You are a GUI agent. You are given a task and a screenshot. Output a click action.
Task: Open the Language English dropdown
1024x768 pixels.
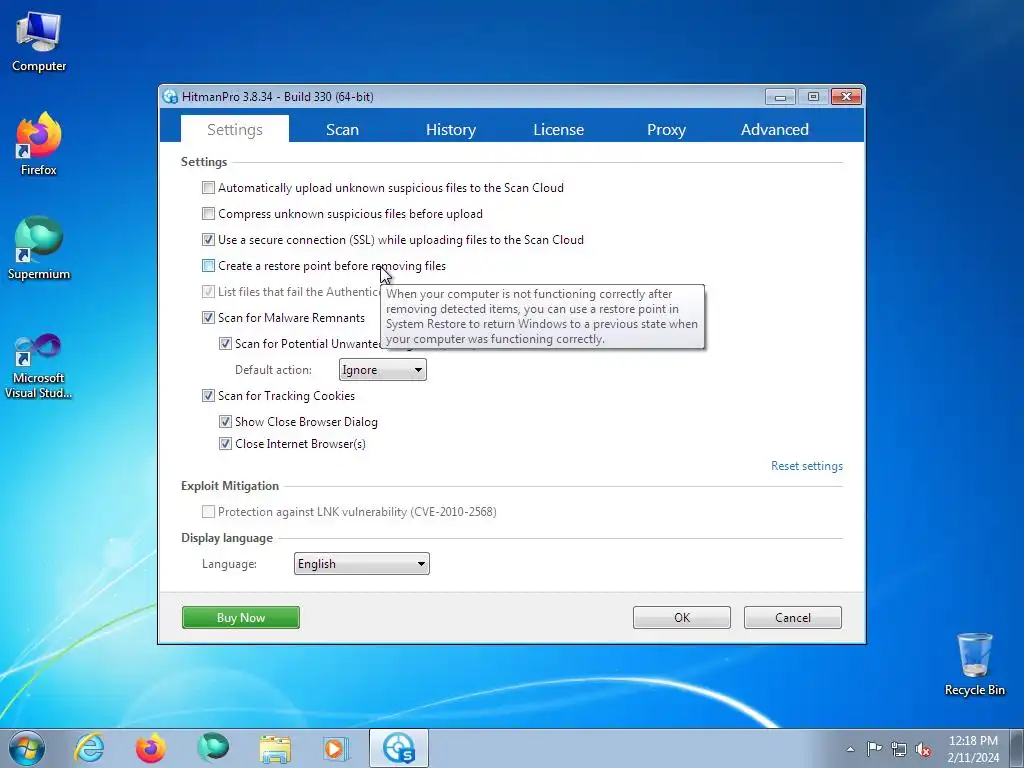tap(362, 564)
